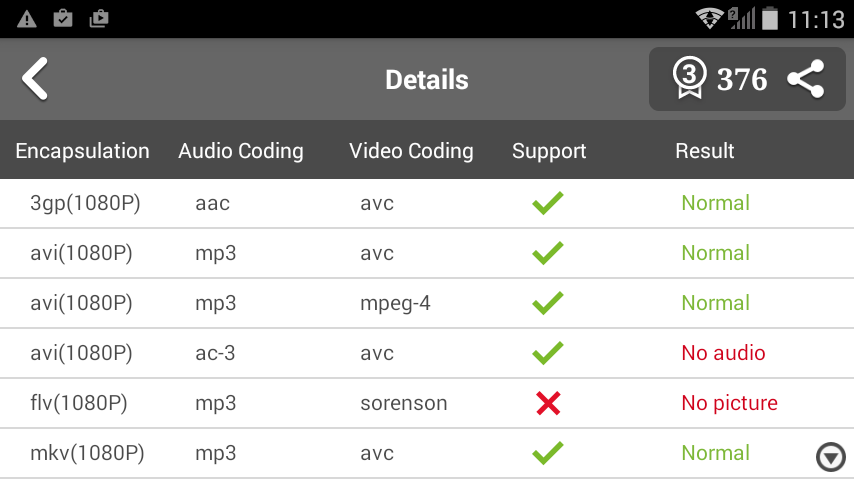The width and height of the screenshot is (854, 480).
Task: Select the mkv(1080P) row
Action: (x=427, y=453)
